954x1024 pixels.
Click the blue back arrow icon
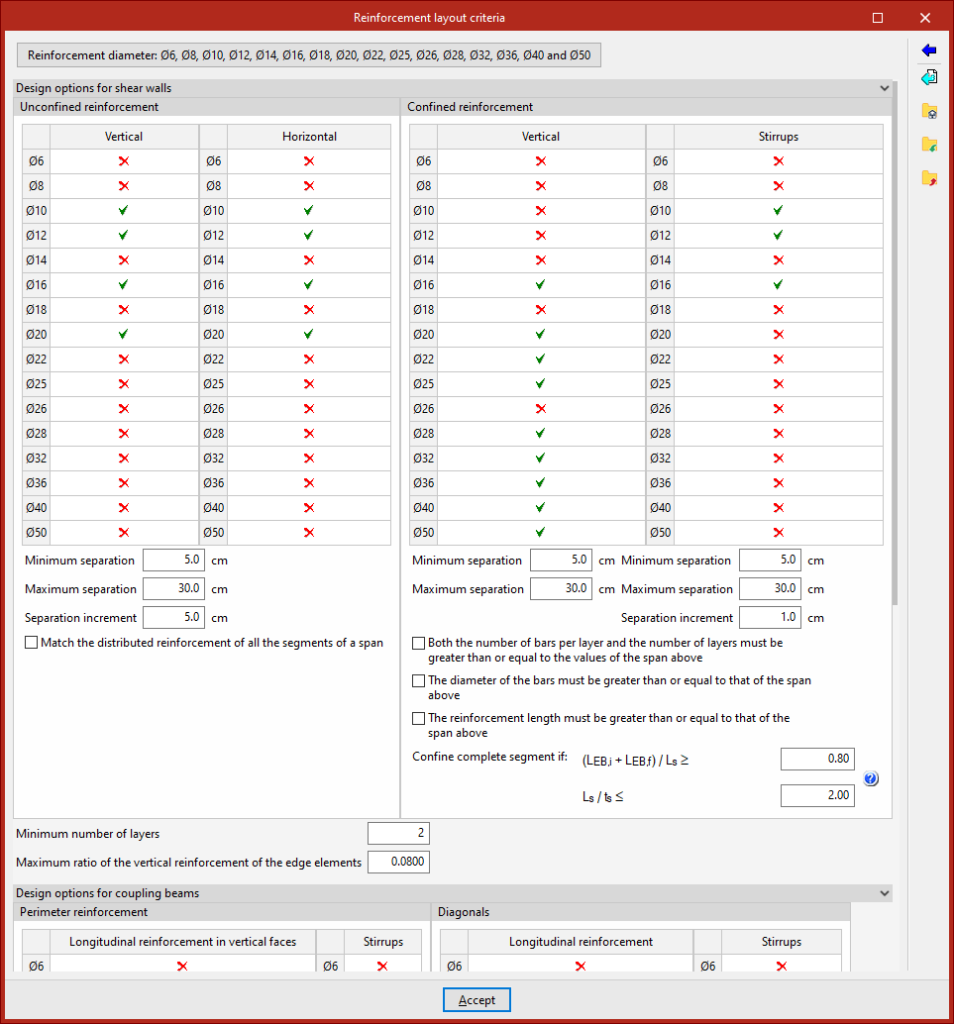[929, 50]
